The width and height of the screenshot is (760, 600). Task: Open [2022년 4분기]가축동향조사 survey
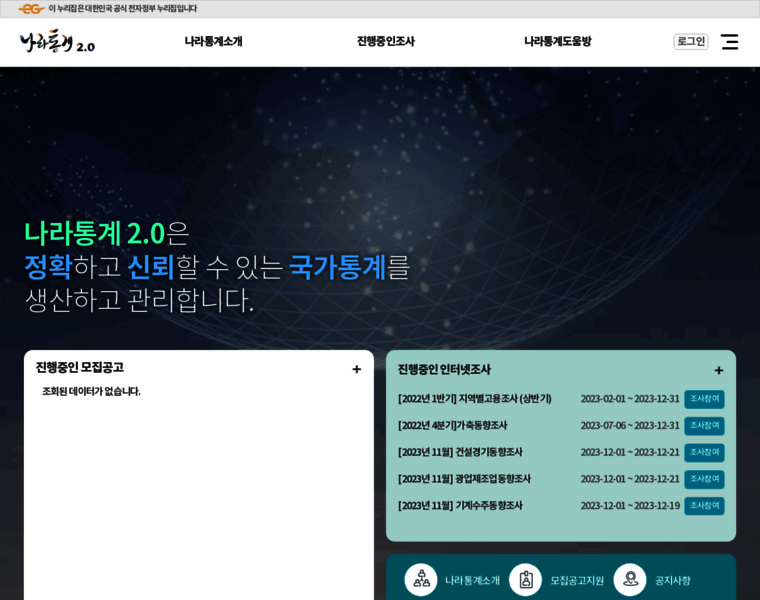click(452, 426)
